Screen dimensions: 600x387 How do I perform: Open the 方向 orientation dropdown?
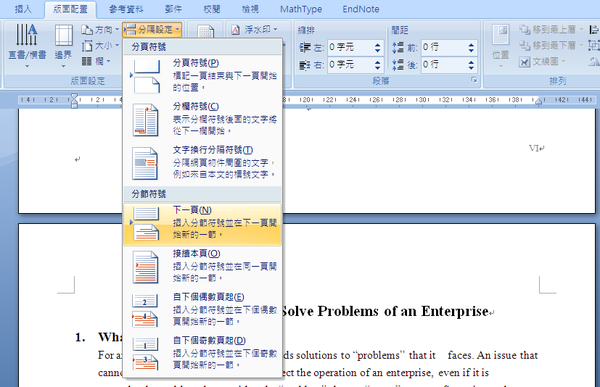tap(100, 30)
